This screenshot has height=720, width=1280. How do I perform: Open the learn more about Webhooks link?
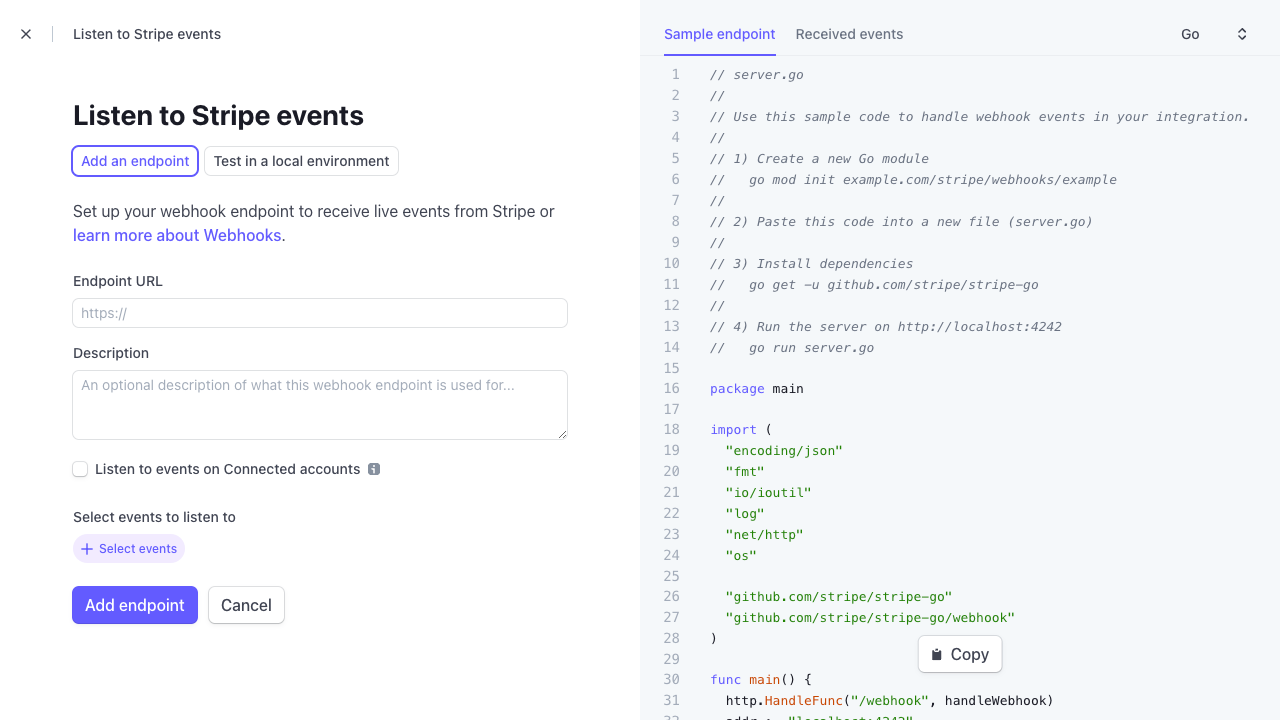point(177,236)
